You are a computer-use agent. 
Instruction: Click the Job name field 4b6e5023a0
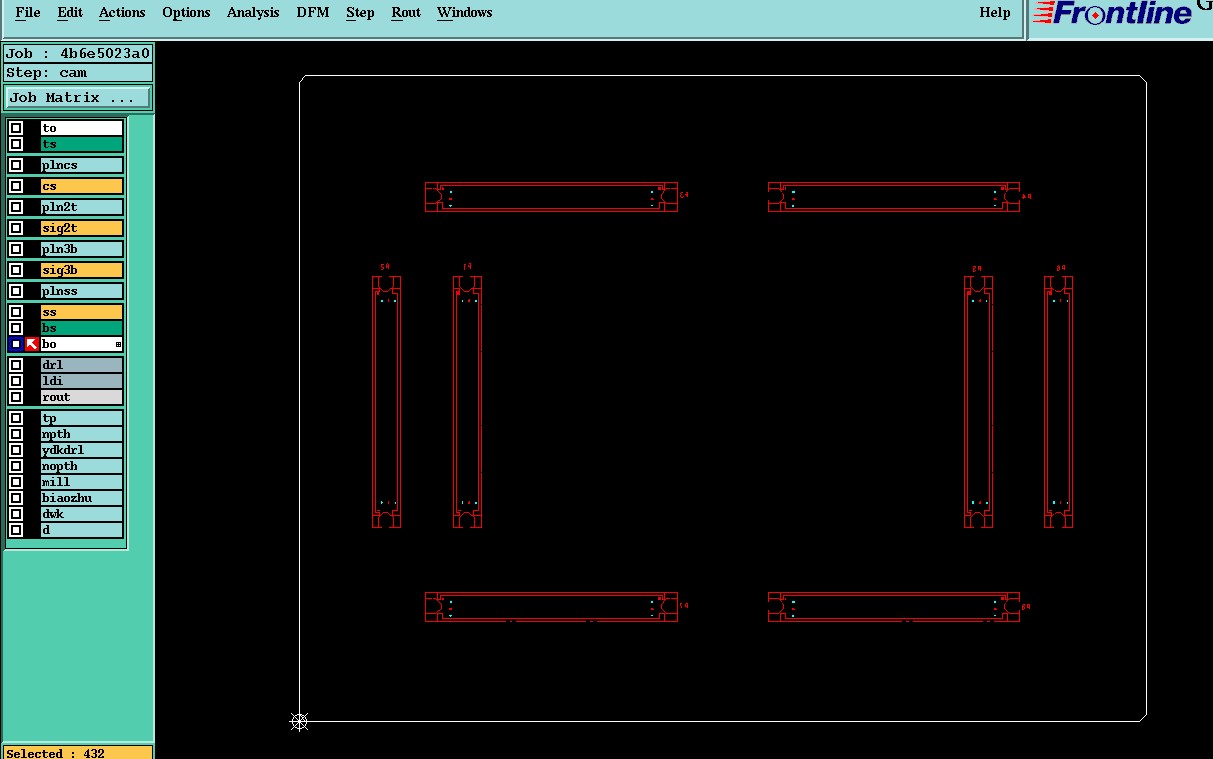coord(78,54)
